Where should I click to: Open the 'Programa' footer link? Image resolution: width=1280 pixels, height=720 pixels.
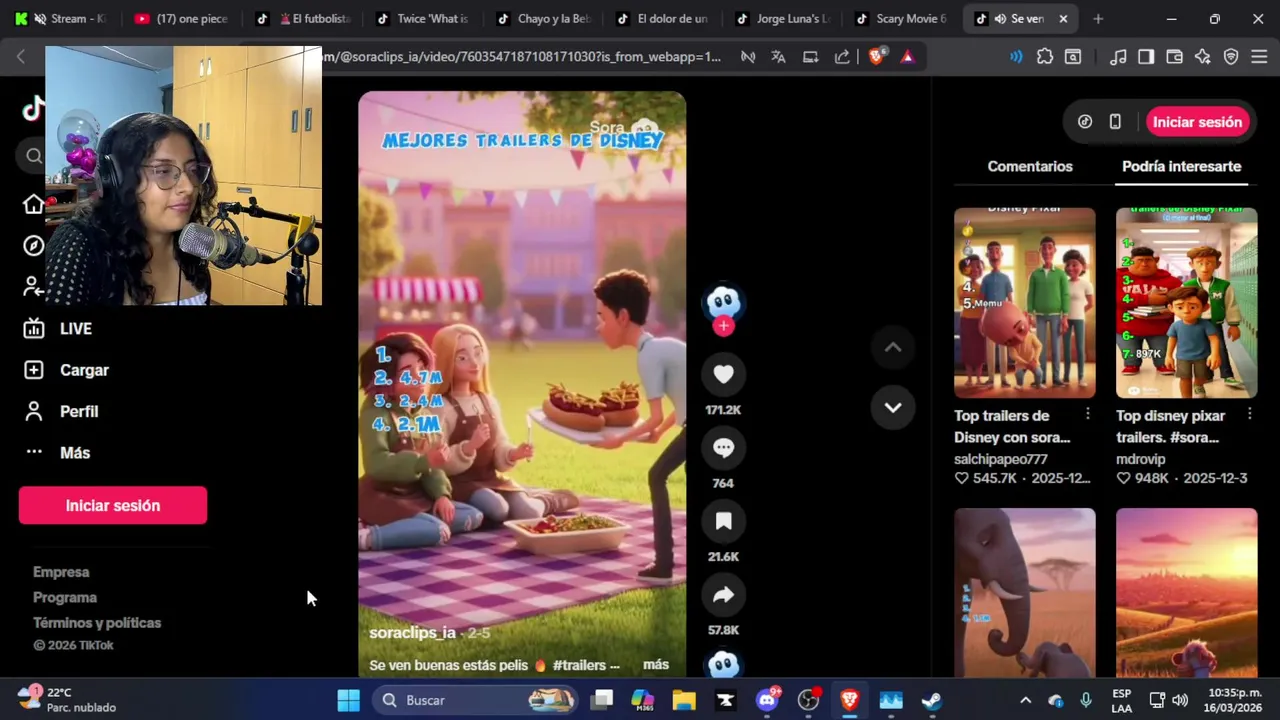click(x=65, y=598)
